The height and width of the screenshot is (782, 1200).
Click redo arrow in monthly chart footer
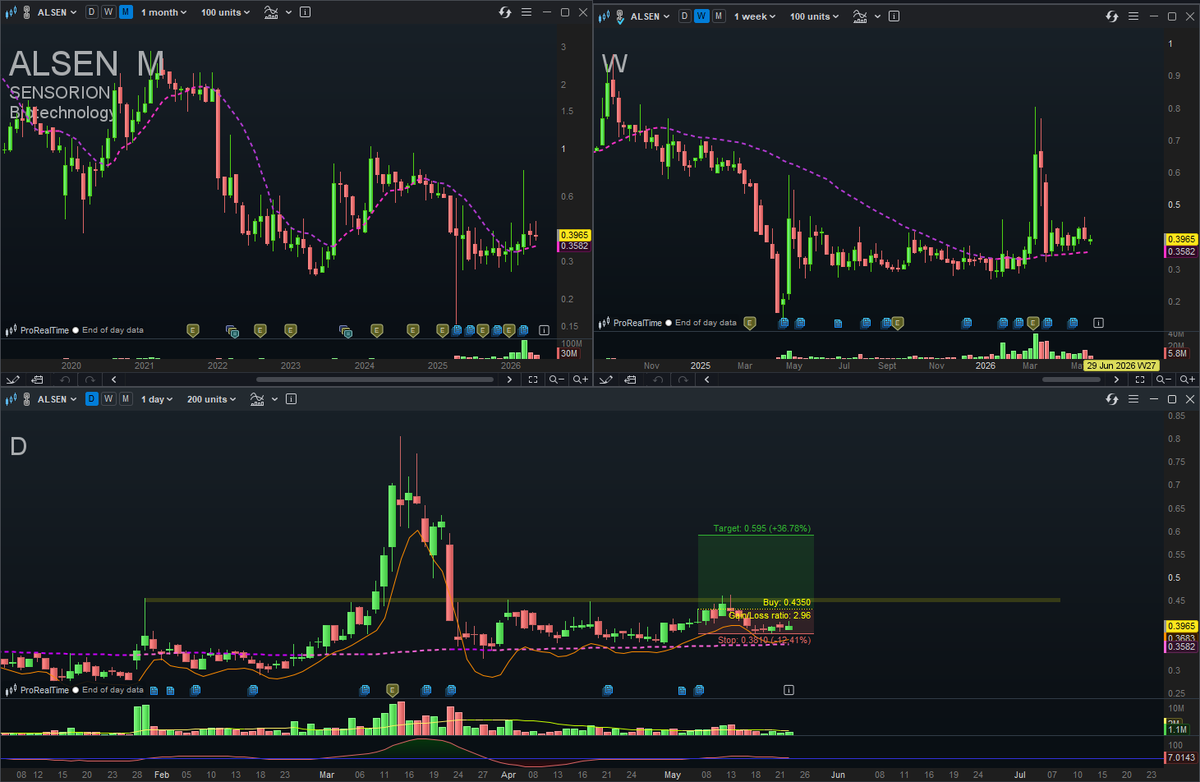(89, 379)
